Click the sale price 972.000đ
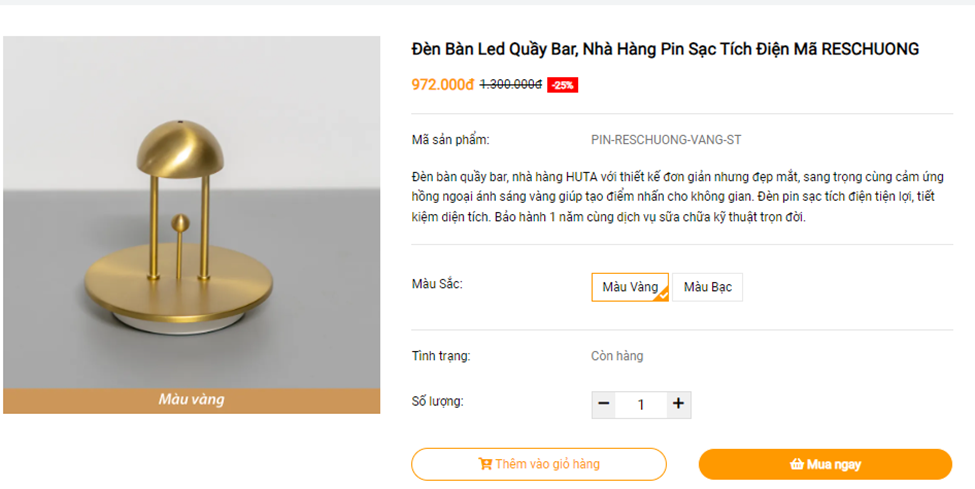The height and width of the screenshot is (489, 975). point(442,85)
